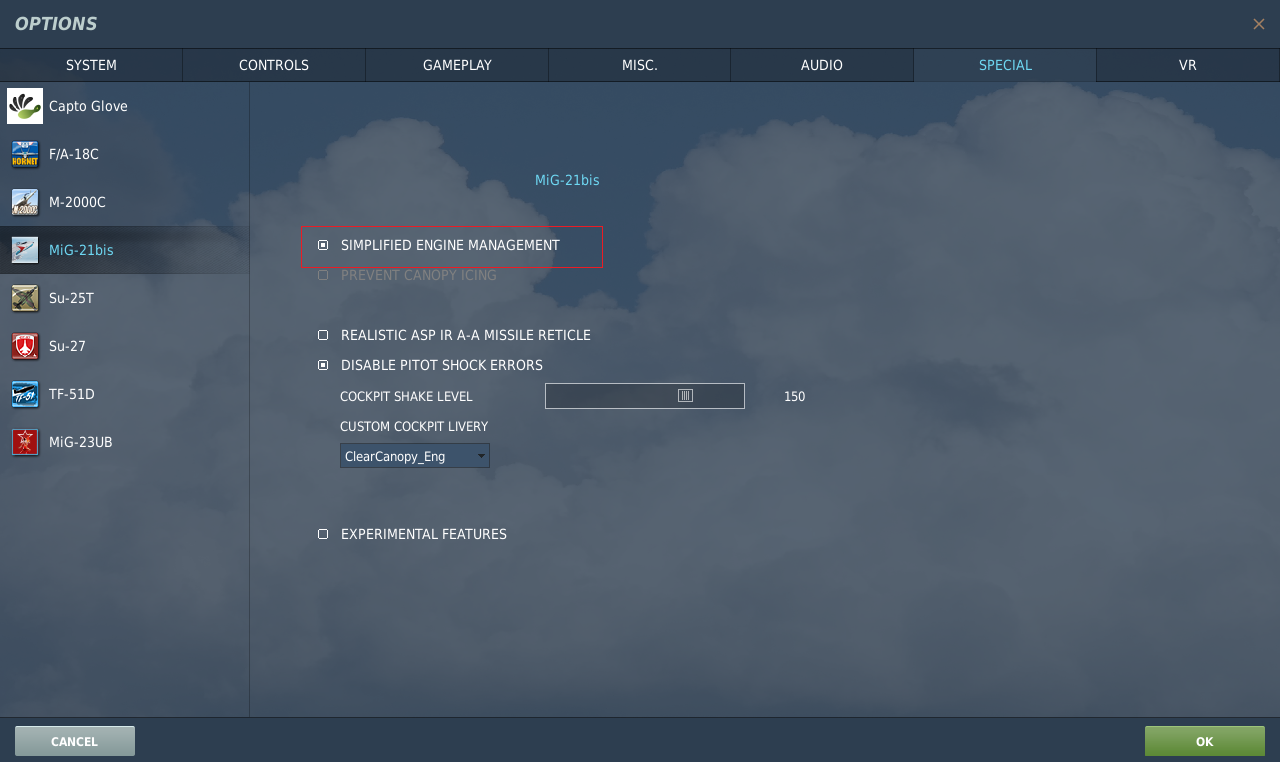The width and height of the screenshot is (1280, 762).
Task: Switch to the System tab
Action: (x=91, y=65)
